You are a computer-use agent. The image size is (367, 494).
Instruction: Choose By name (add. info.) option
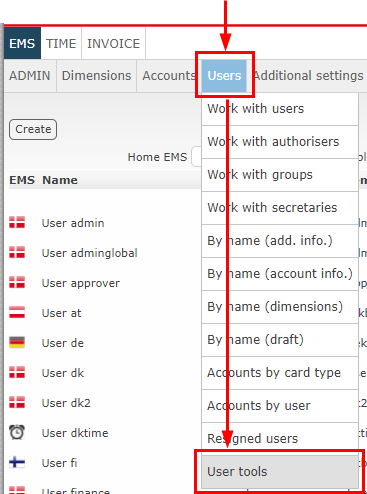(280, 241)
